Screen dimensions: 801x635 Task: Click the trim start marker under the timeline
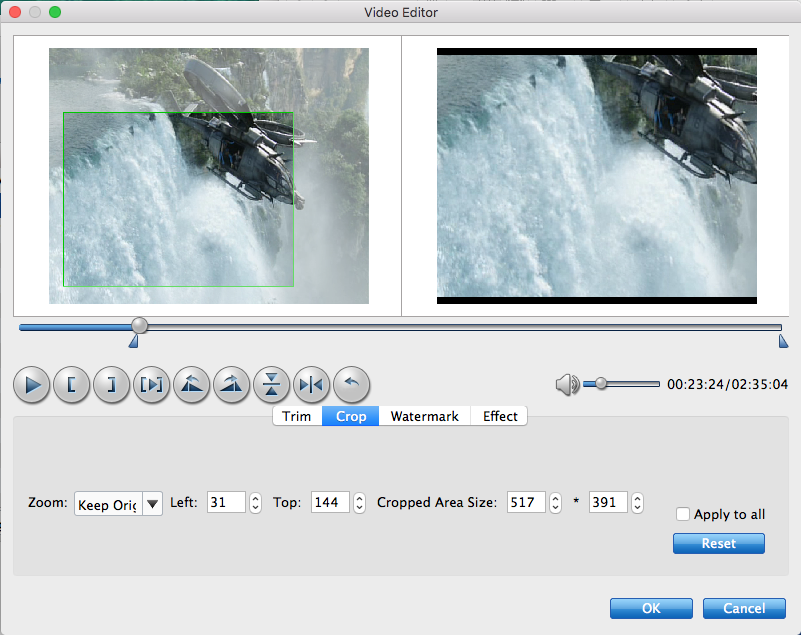(x=134, y=341)
